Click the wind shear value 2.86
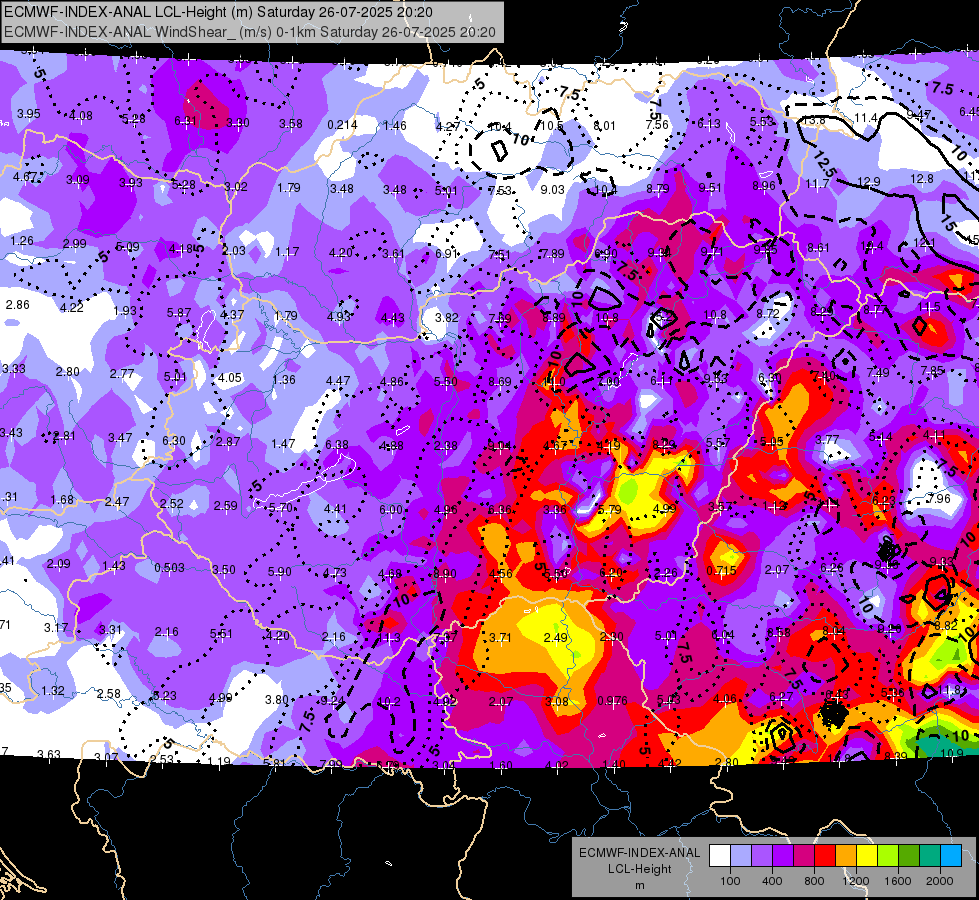Screen dimensions: 979x900 [x=17, y=305]
